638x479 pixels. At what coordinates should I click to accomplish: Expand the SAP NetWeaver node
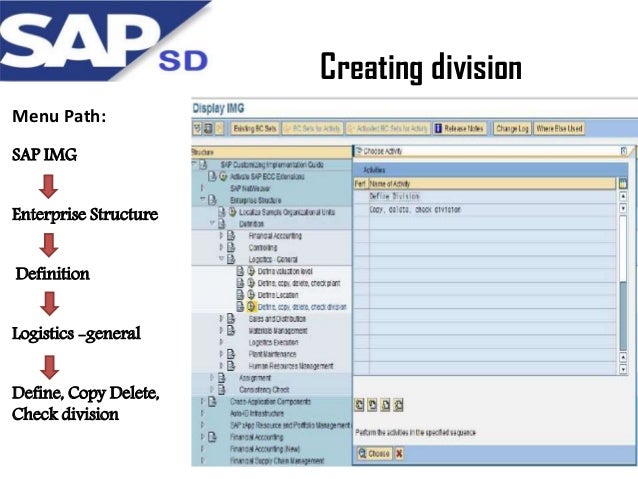pos(202,188)
